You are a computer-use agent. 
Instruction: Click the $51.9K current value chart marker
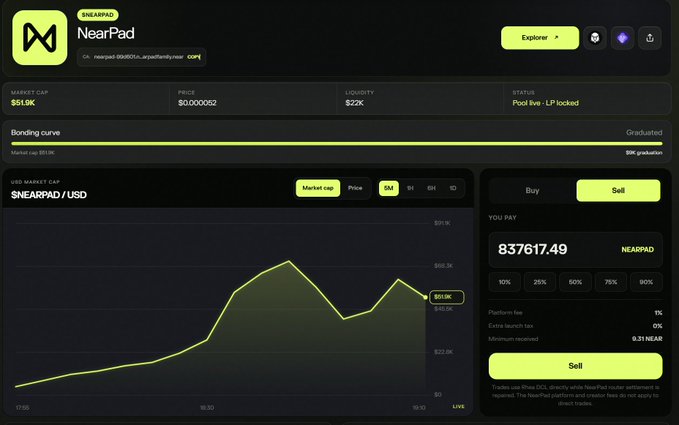coord(446,297)
